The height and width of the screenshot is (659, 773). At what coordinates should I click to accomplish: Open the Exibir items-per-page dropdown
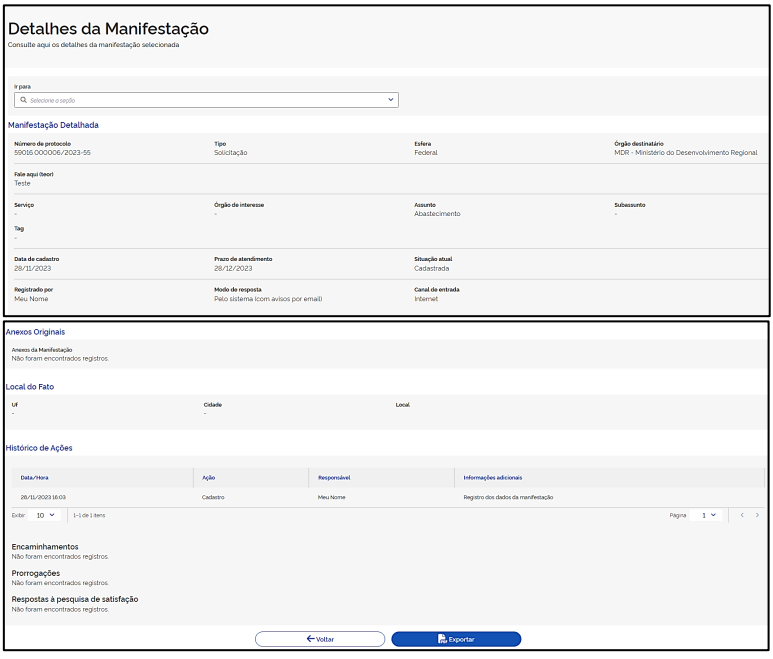pyautogui.click(x=46, y=515)
